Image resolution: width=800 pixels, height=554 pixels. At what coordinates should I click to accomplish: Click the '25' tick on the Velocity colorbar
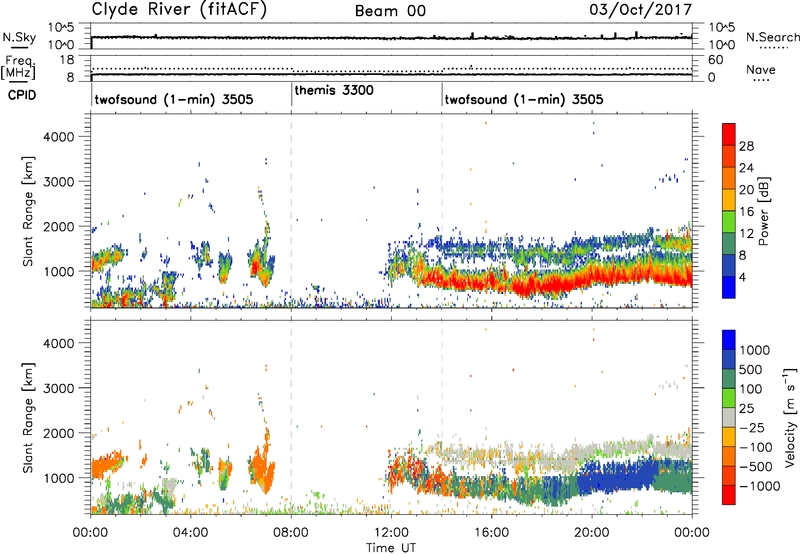pos(747,409)
